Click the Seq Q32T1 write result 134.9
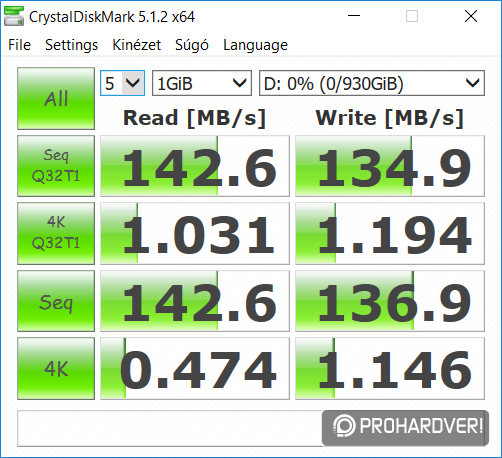Viewport: 502px width, 458px height. 390,166
